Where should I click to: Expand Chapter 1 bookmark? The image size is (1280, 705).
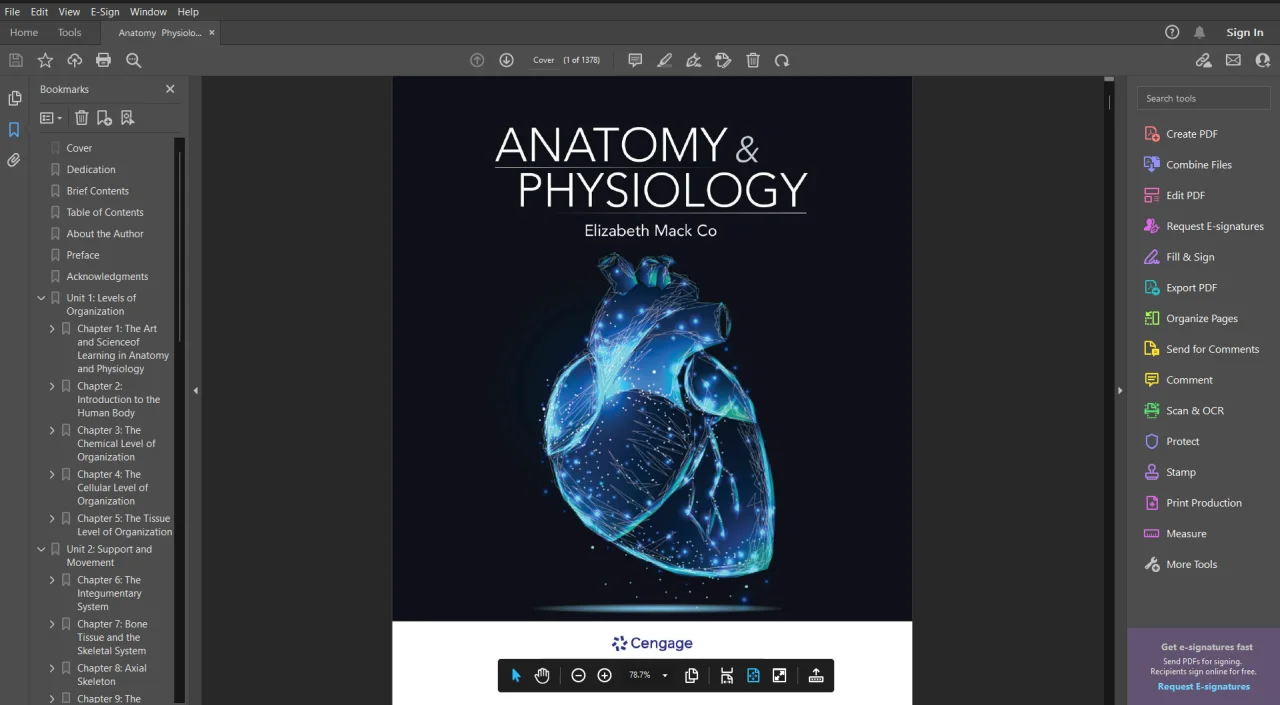[x=52, y=329]
